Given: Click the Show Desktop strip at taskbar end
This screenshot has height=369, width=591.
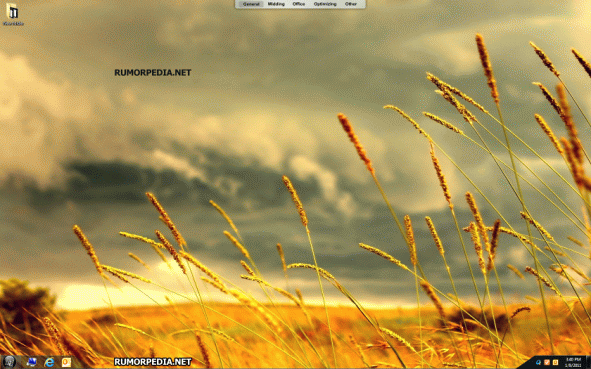Looking at the screenshot, I should click(588, 363).
